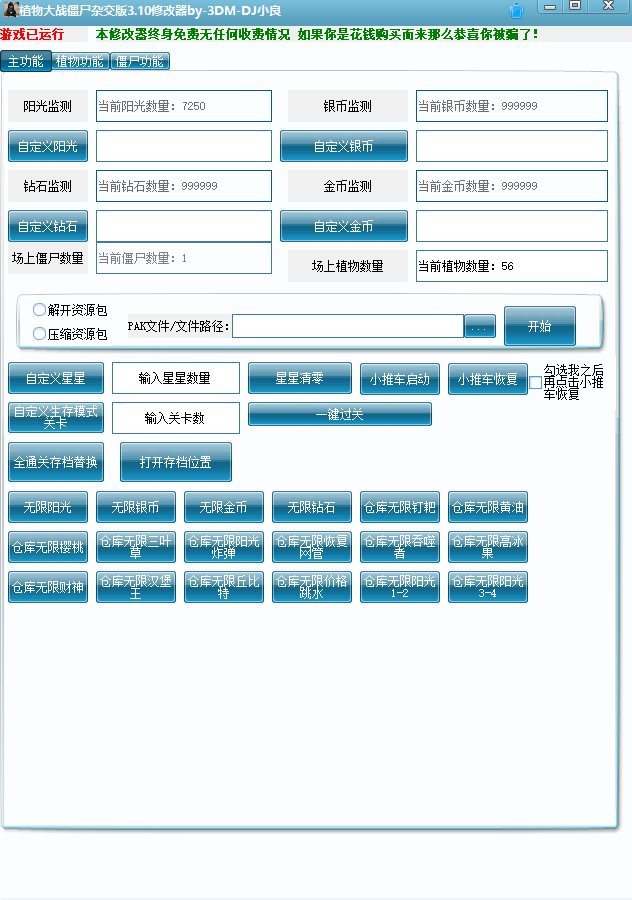Enable 无限钻石 cheat

312,507
